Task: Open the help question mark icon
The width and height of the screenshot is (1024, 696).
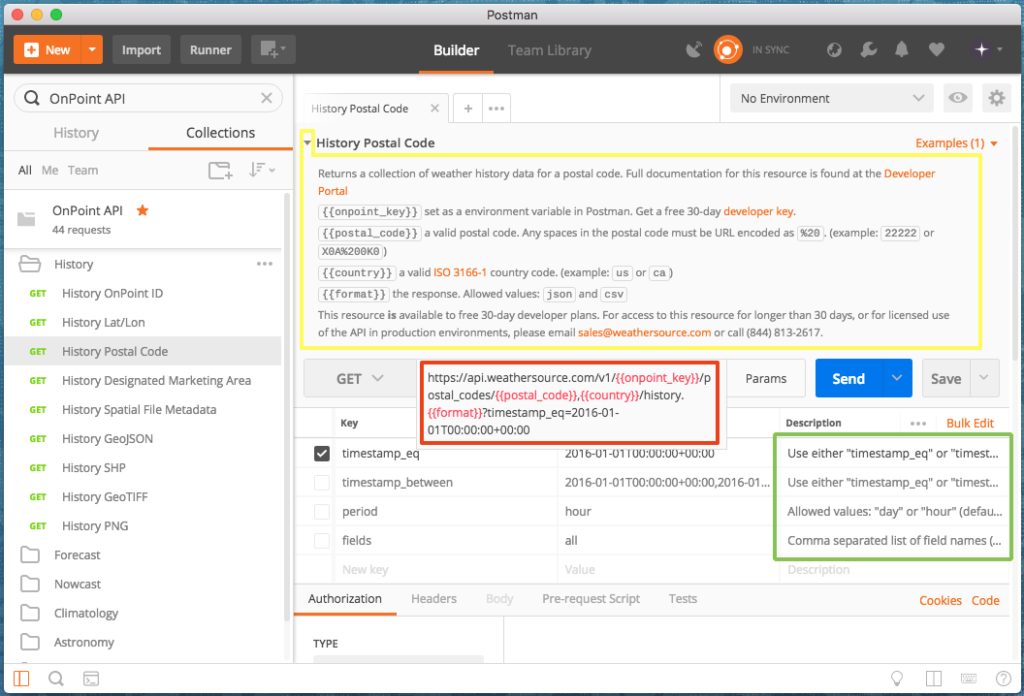Action: coord(1003,679)
